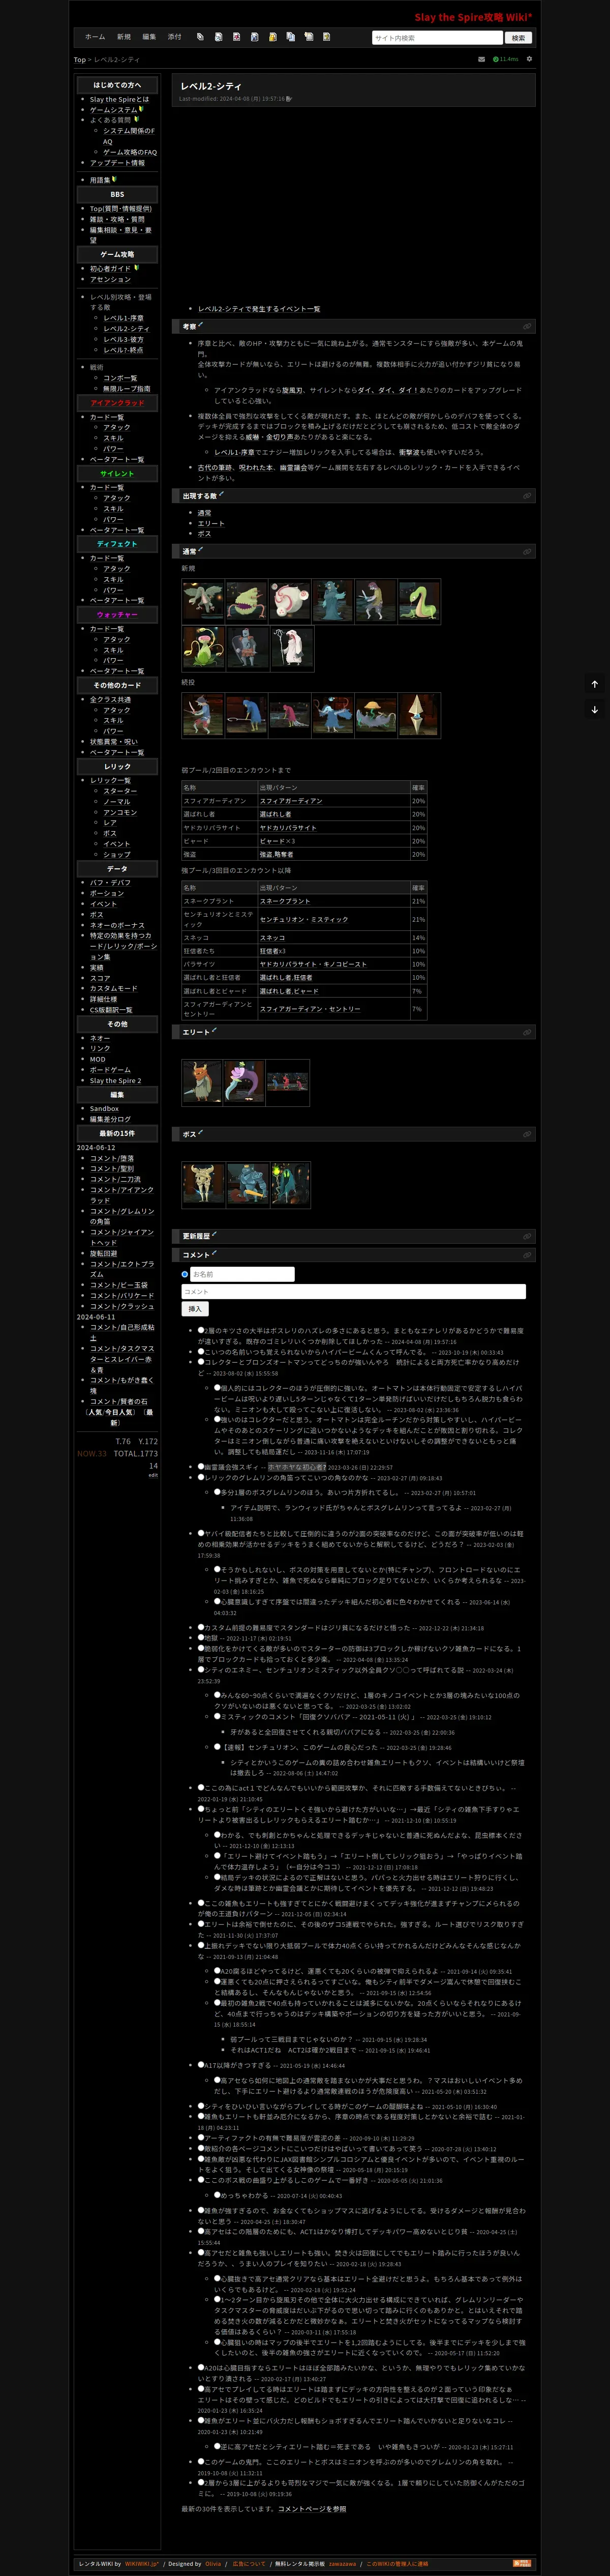
Task: Open the Gremlin Leader elite thumbnail
Action: (x=202, y=1082)
